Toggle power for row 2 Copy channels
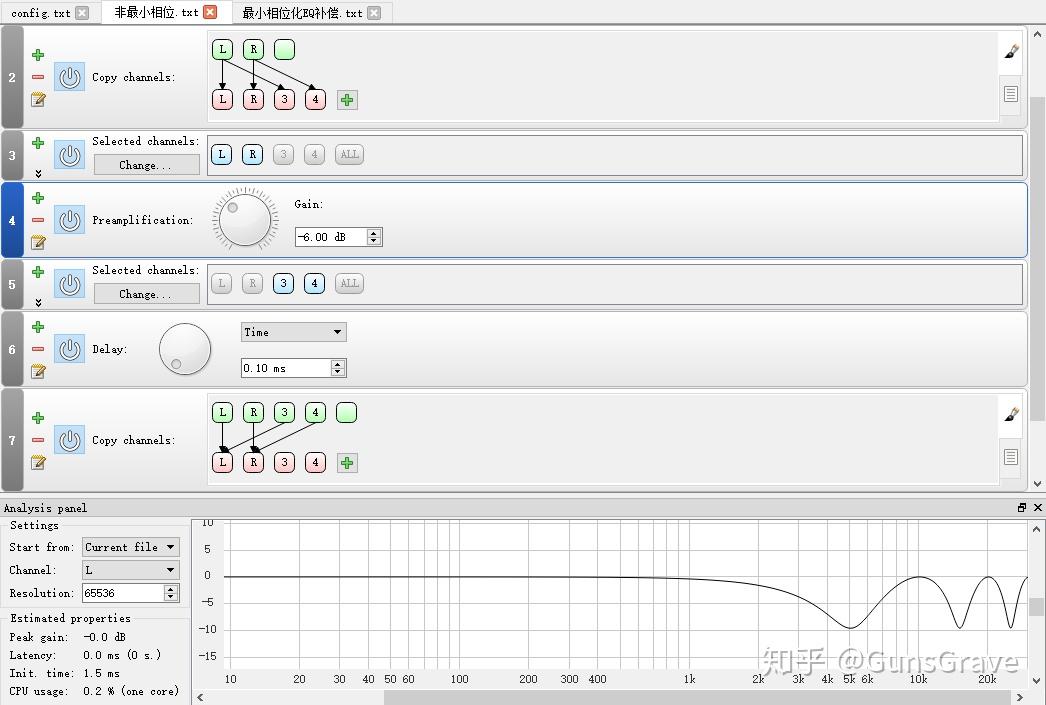Screen dimensions: 1046x705 tap(69, 77)
